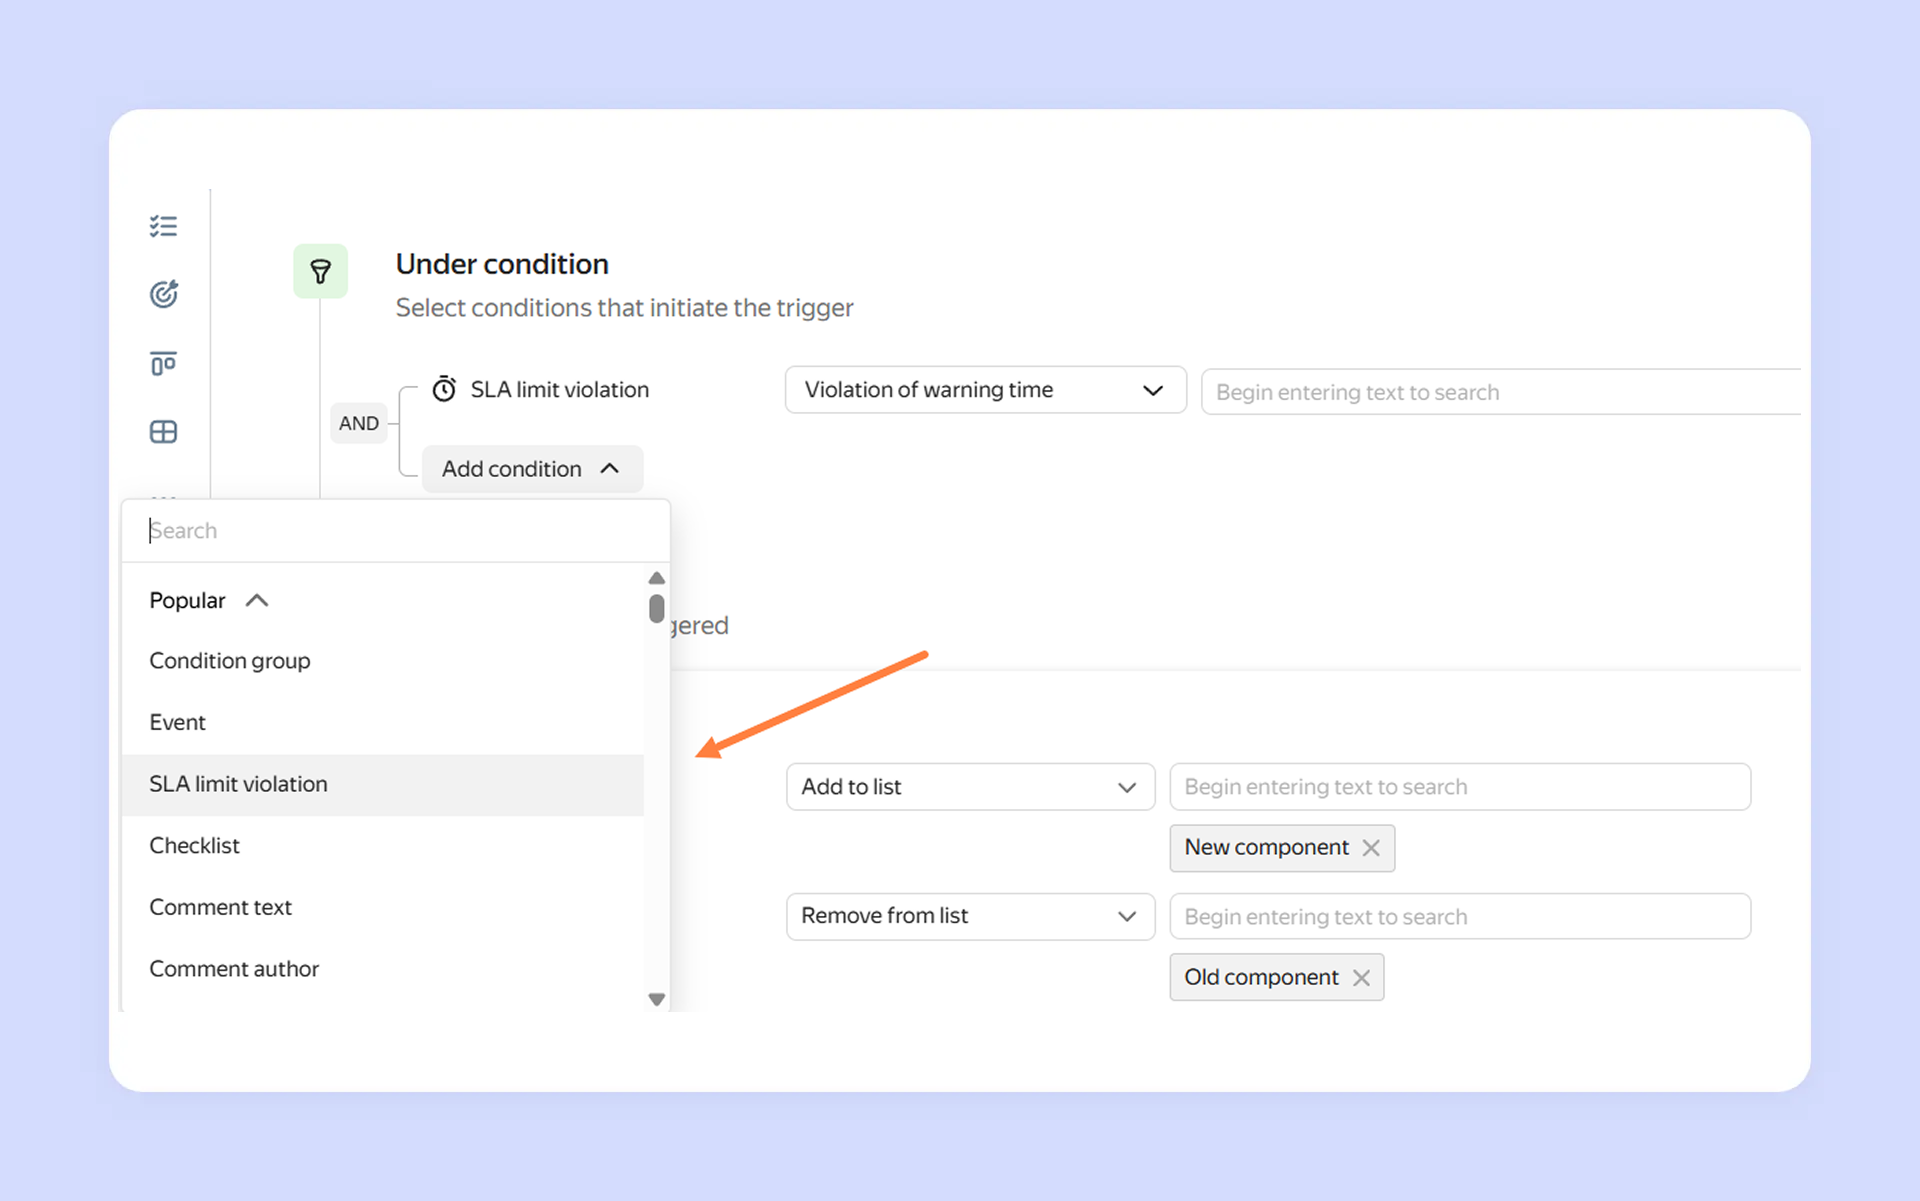Select SLA limit violation in dropdown list
1920x1201 pixels.
click(x=238, y=784)
